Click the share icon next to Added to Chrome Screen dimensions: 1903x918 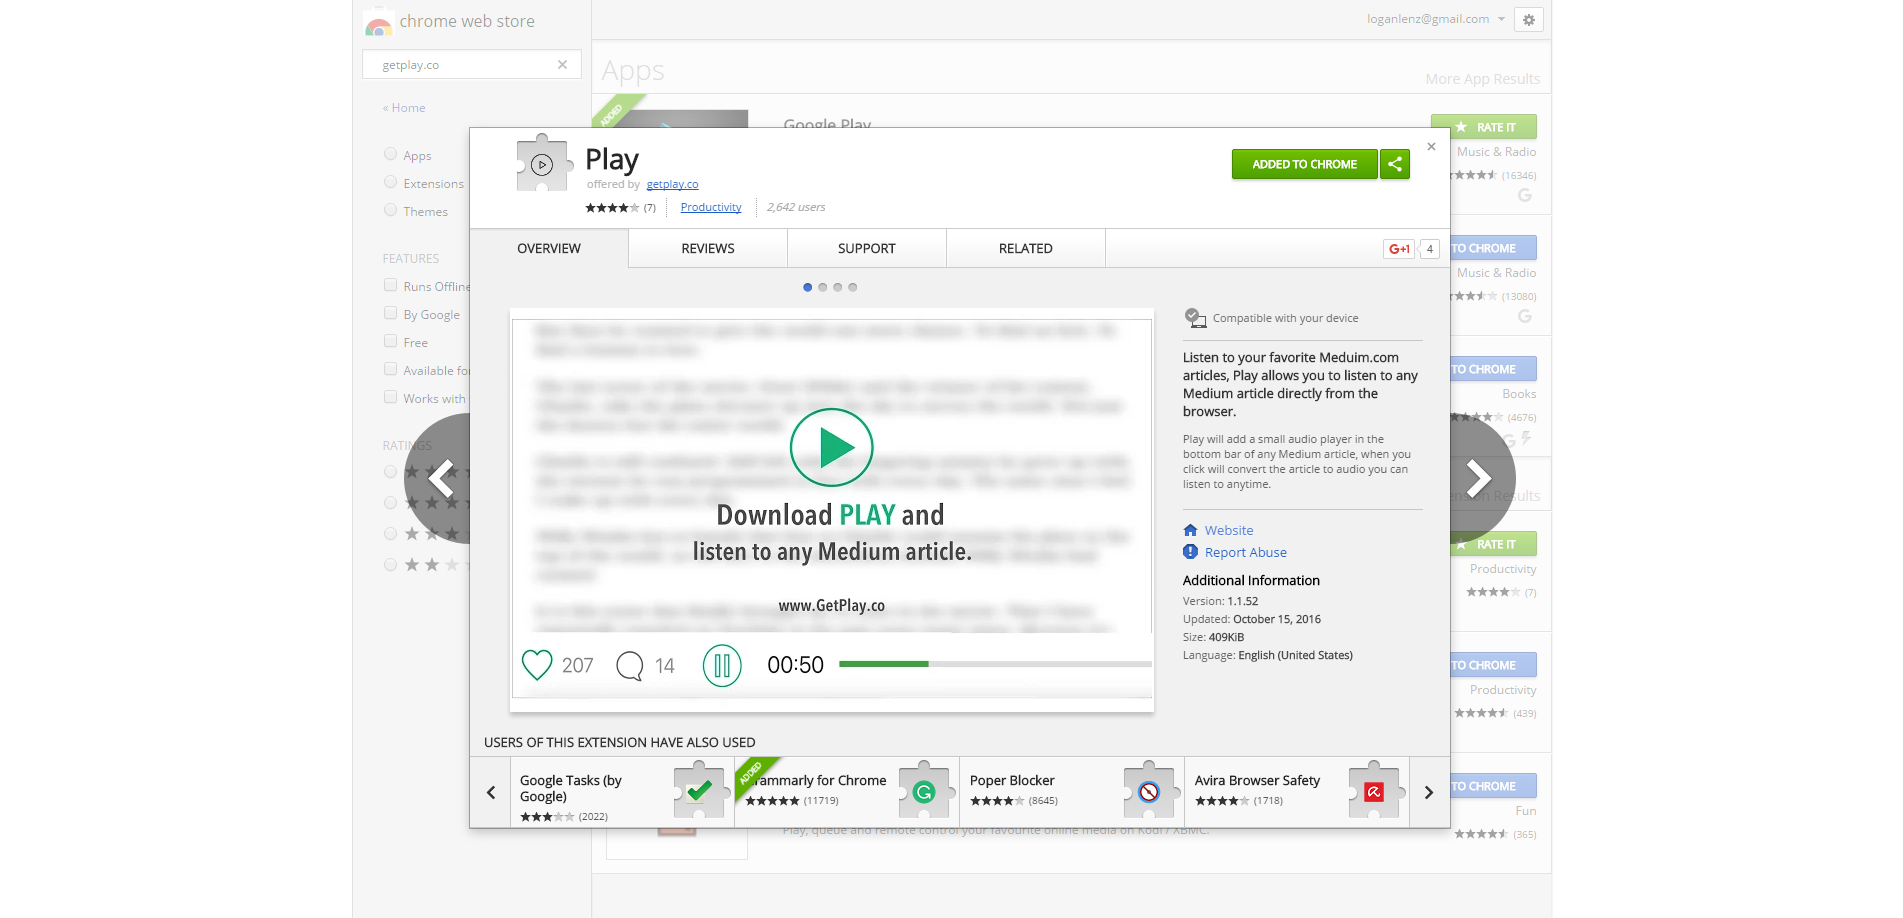[1395, 164]
